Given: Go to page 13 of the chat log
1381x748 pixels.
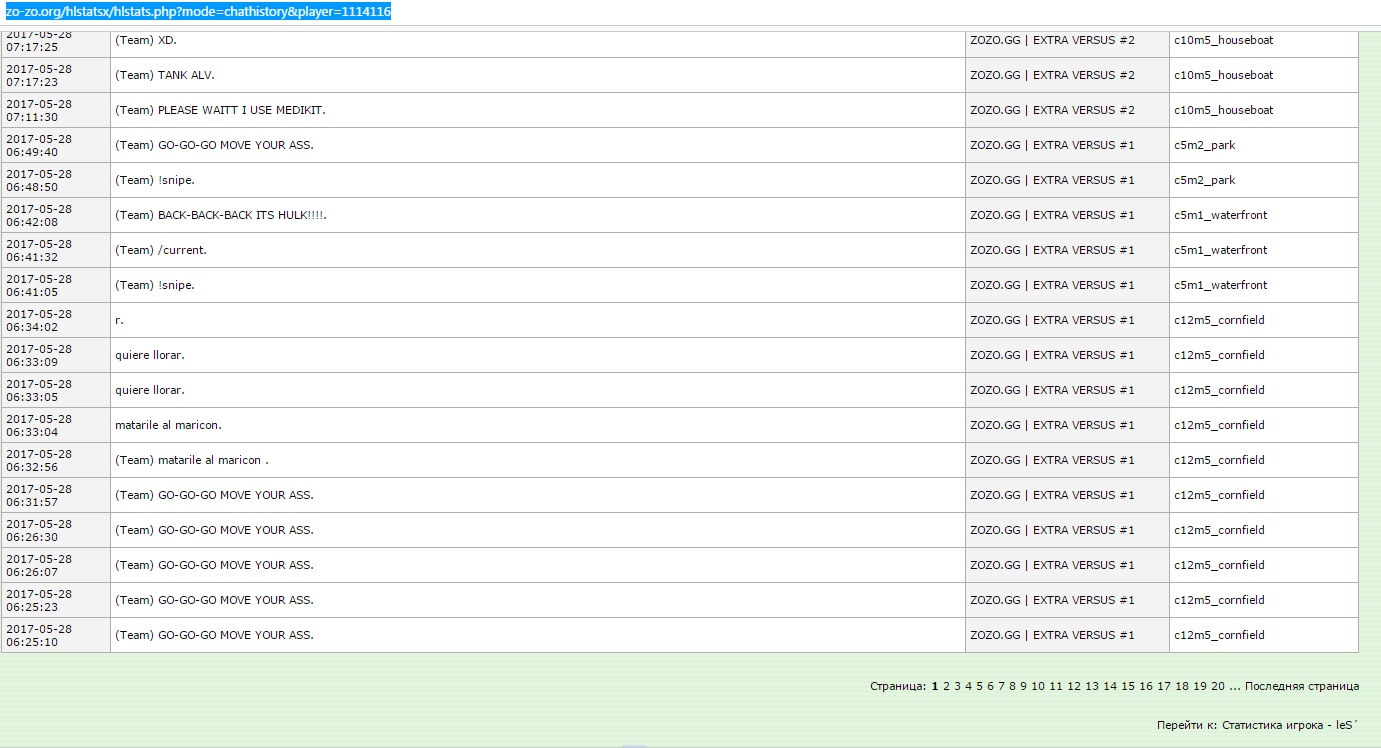Looking at the screenshot, I should coord(1092,686).
